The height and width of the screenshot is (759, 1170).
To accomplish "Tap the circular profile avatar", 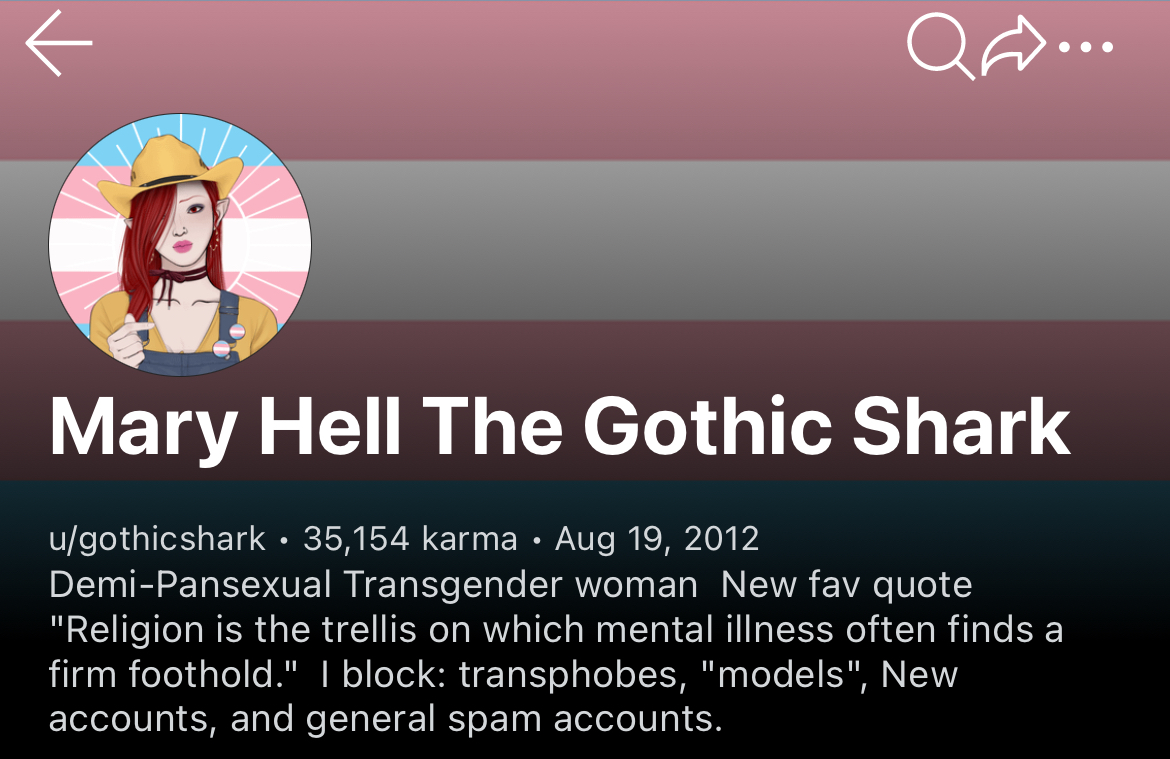I will pyautogui.click(x=180, y=245).
